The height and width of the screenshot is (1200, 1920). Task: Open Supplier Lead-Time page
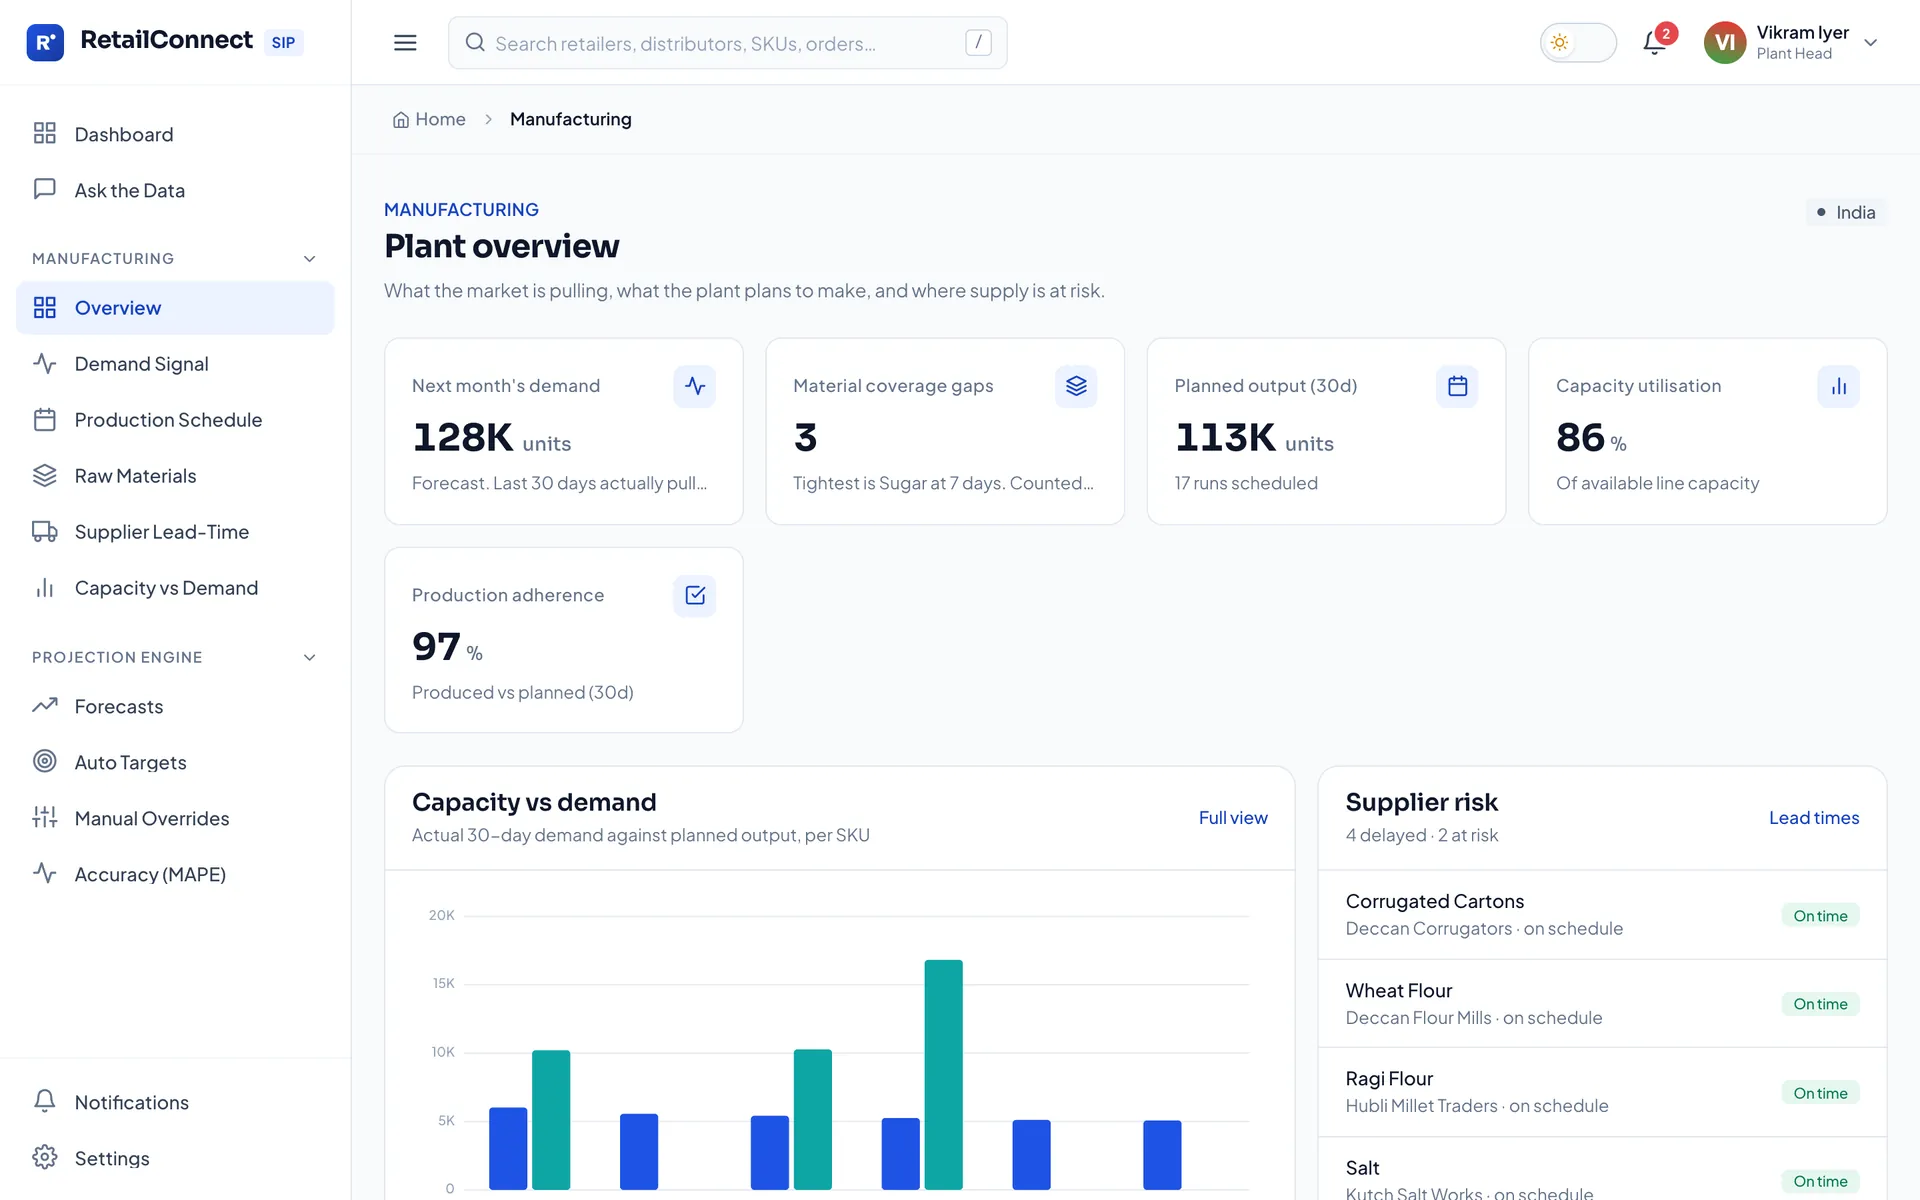175,532
